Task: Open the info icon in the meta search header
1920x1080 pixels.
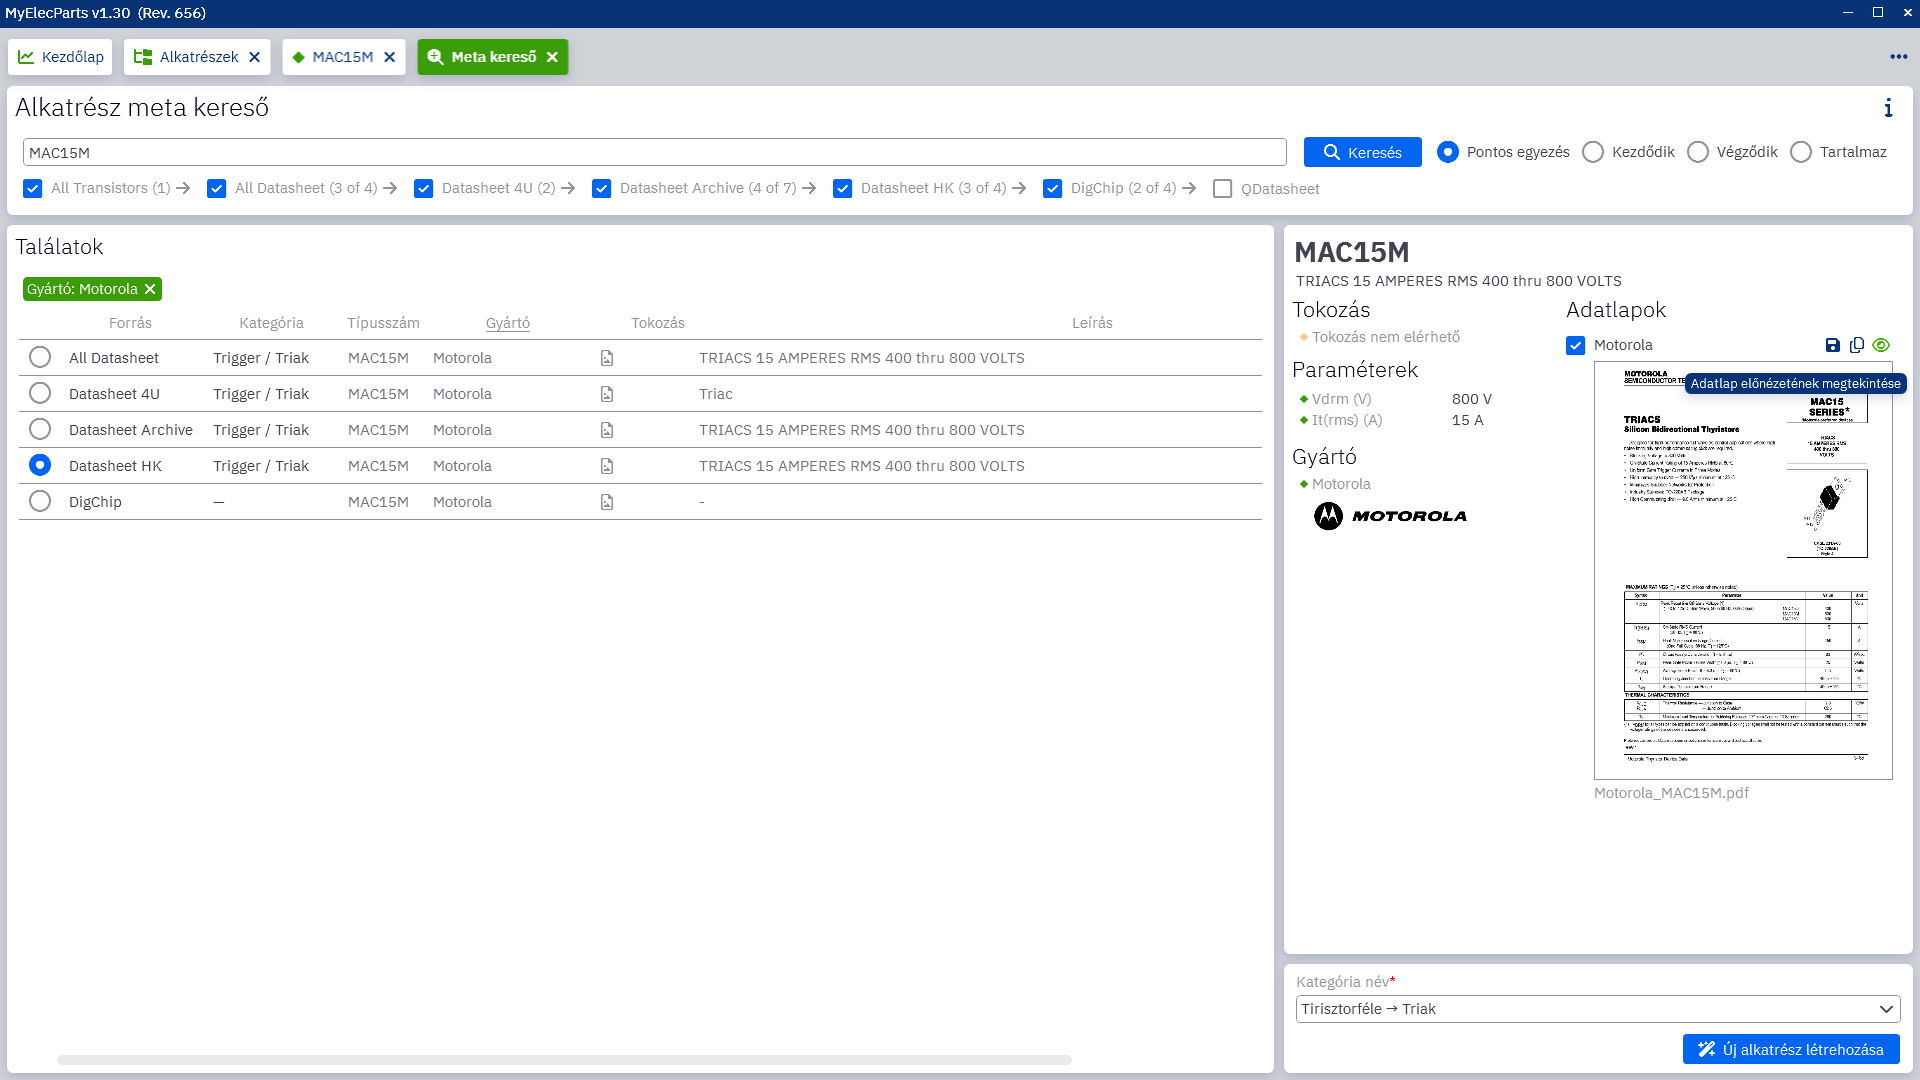Action: 1888,108
